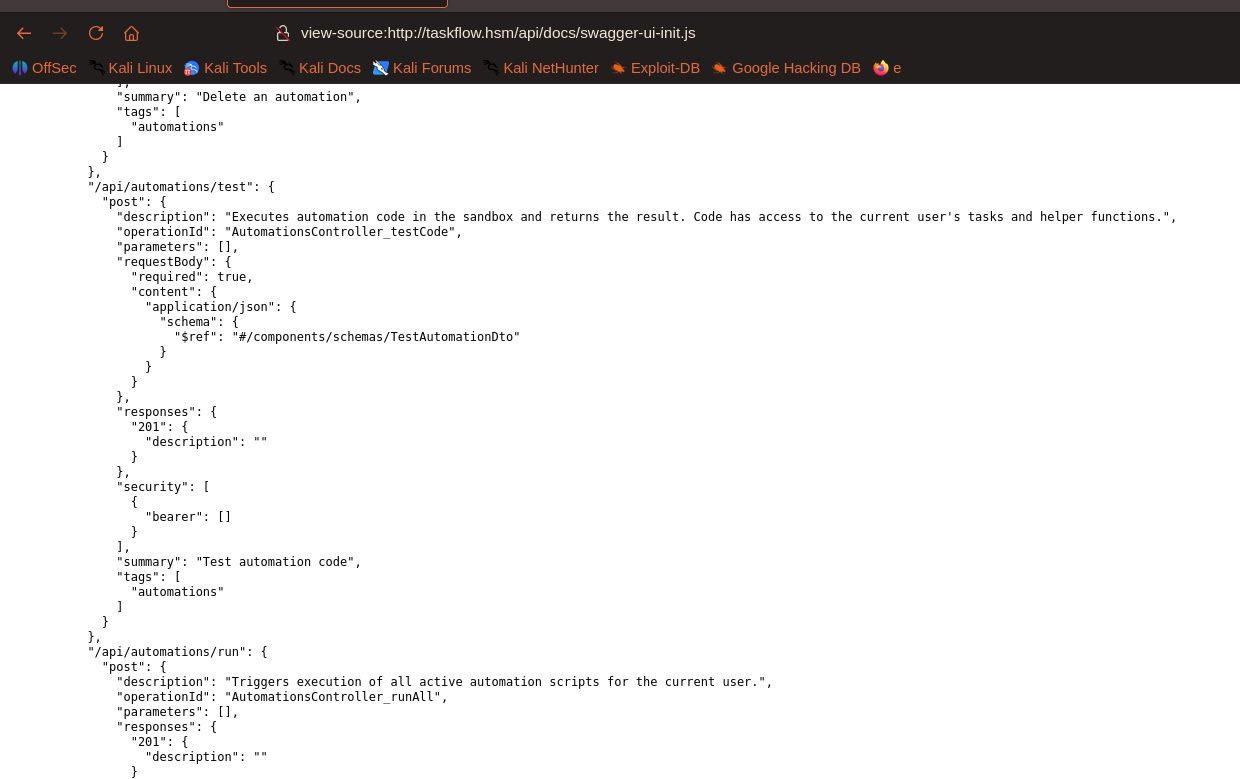Show site security info via lock icon
Viewport: 1240px width, 779px height.
(283, 33)
